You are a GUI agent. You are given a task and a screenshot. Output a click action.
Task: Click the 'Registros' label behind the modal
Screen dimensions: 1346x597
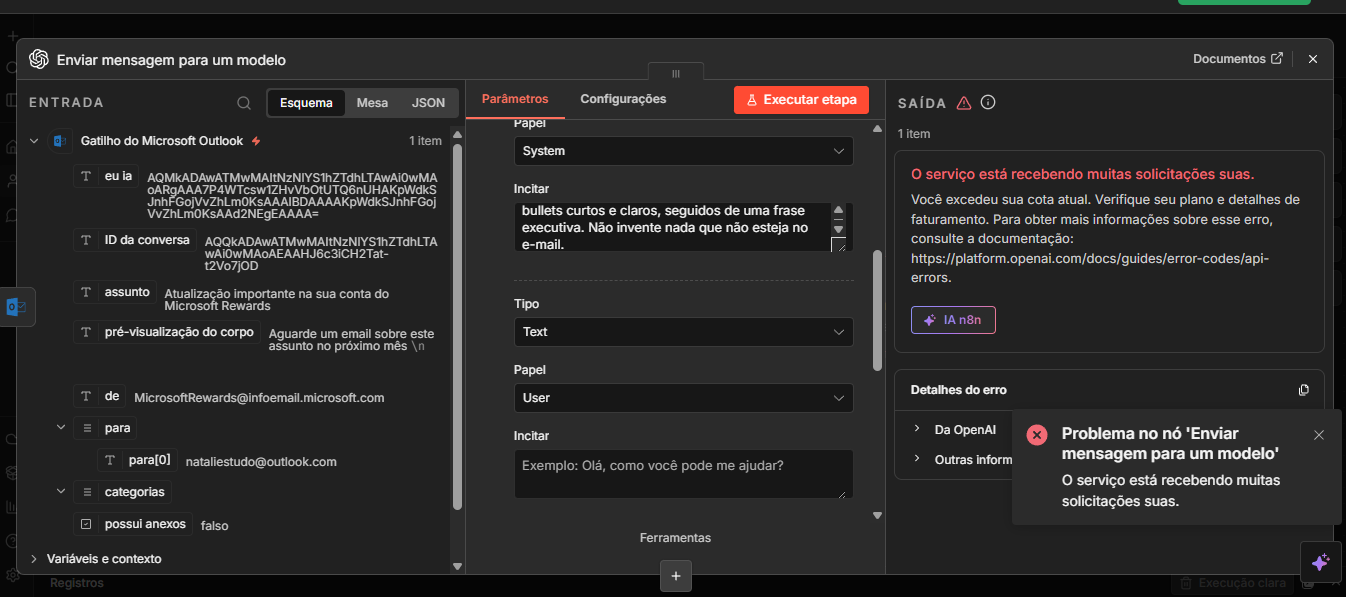[77, 583]
